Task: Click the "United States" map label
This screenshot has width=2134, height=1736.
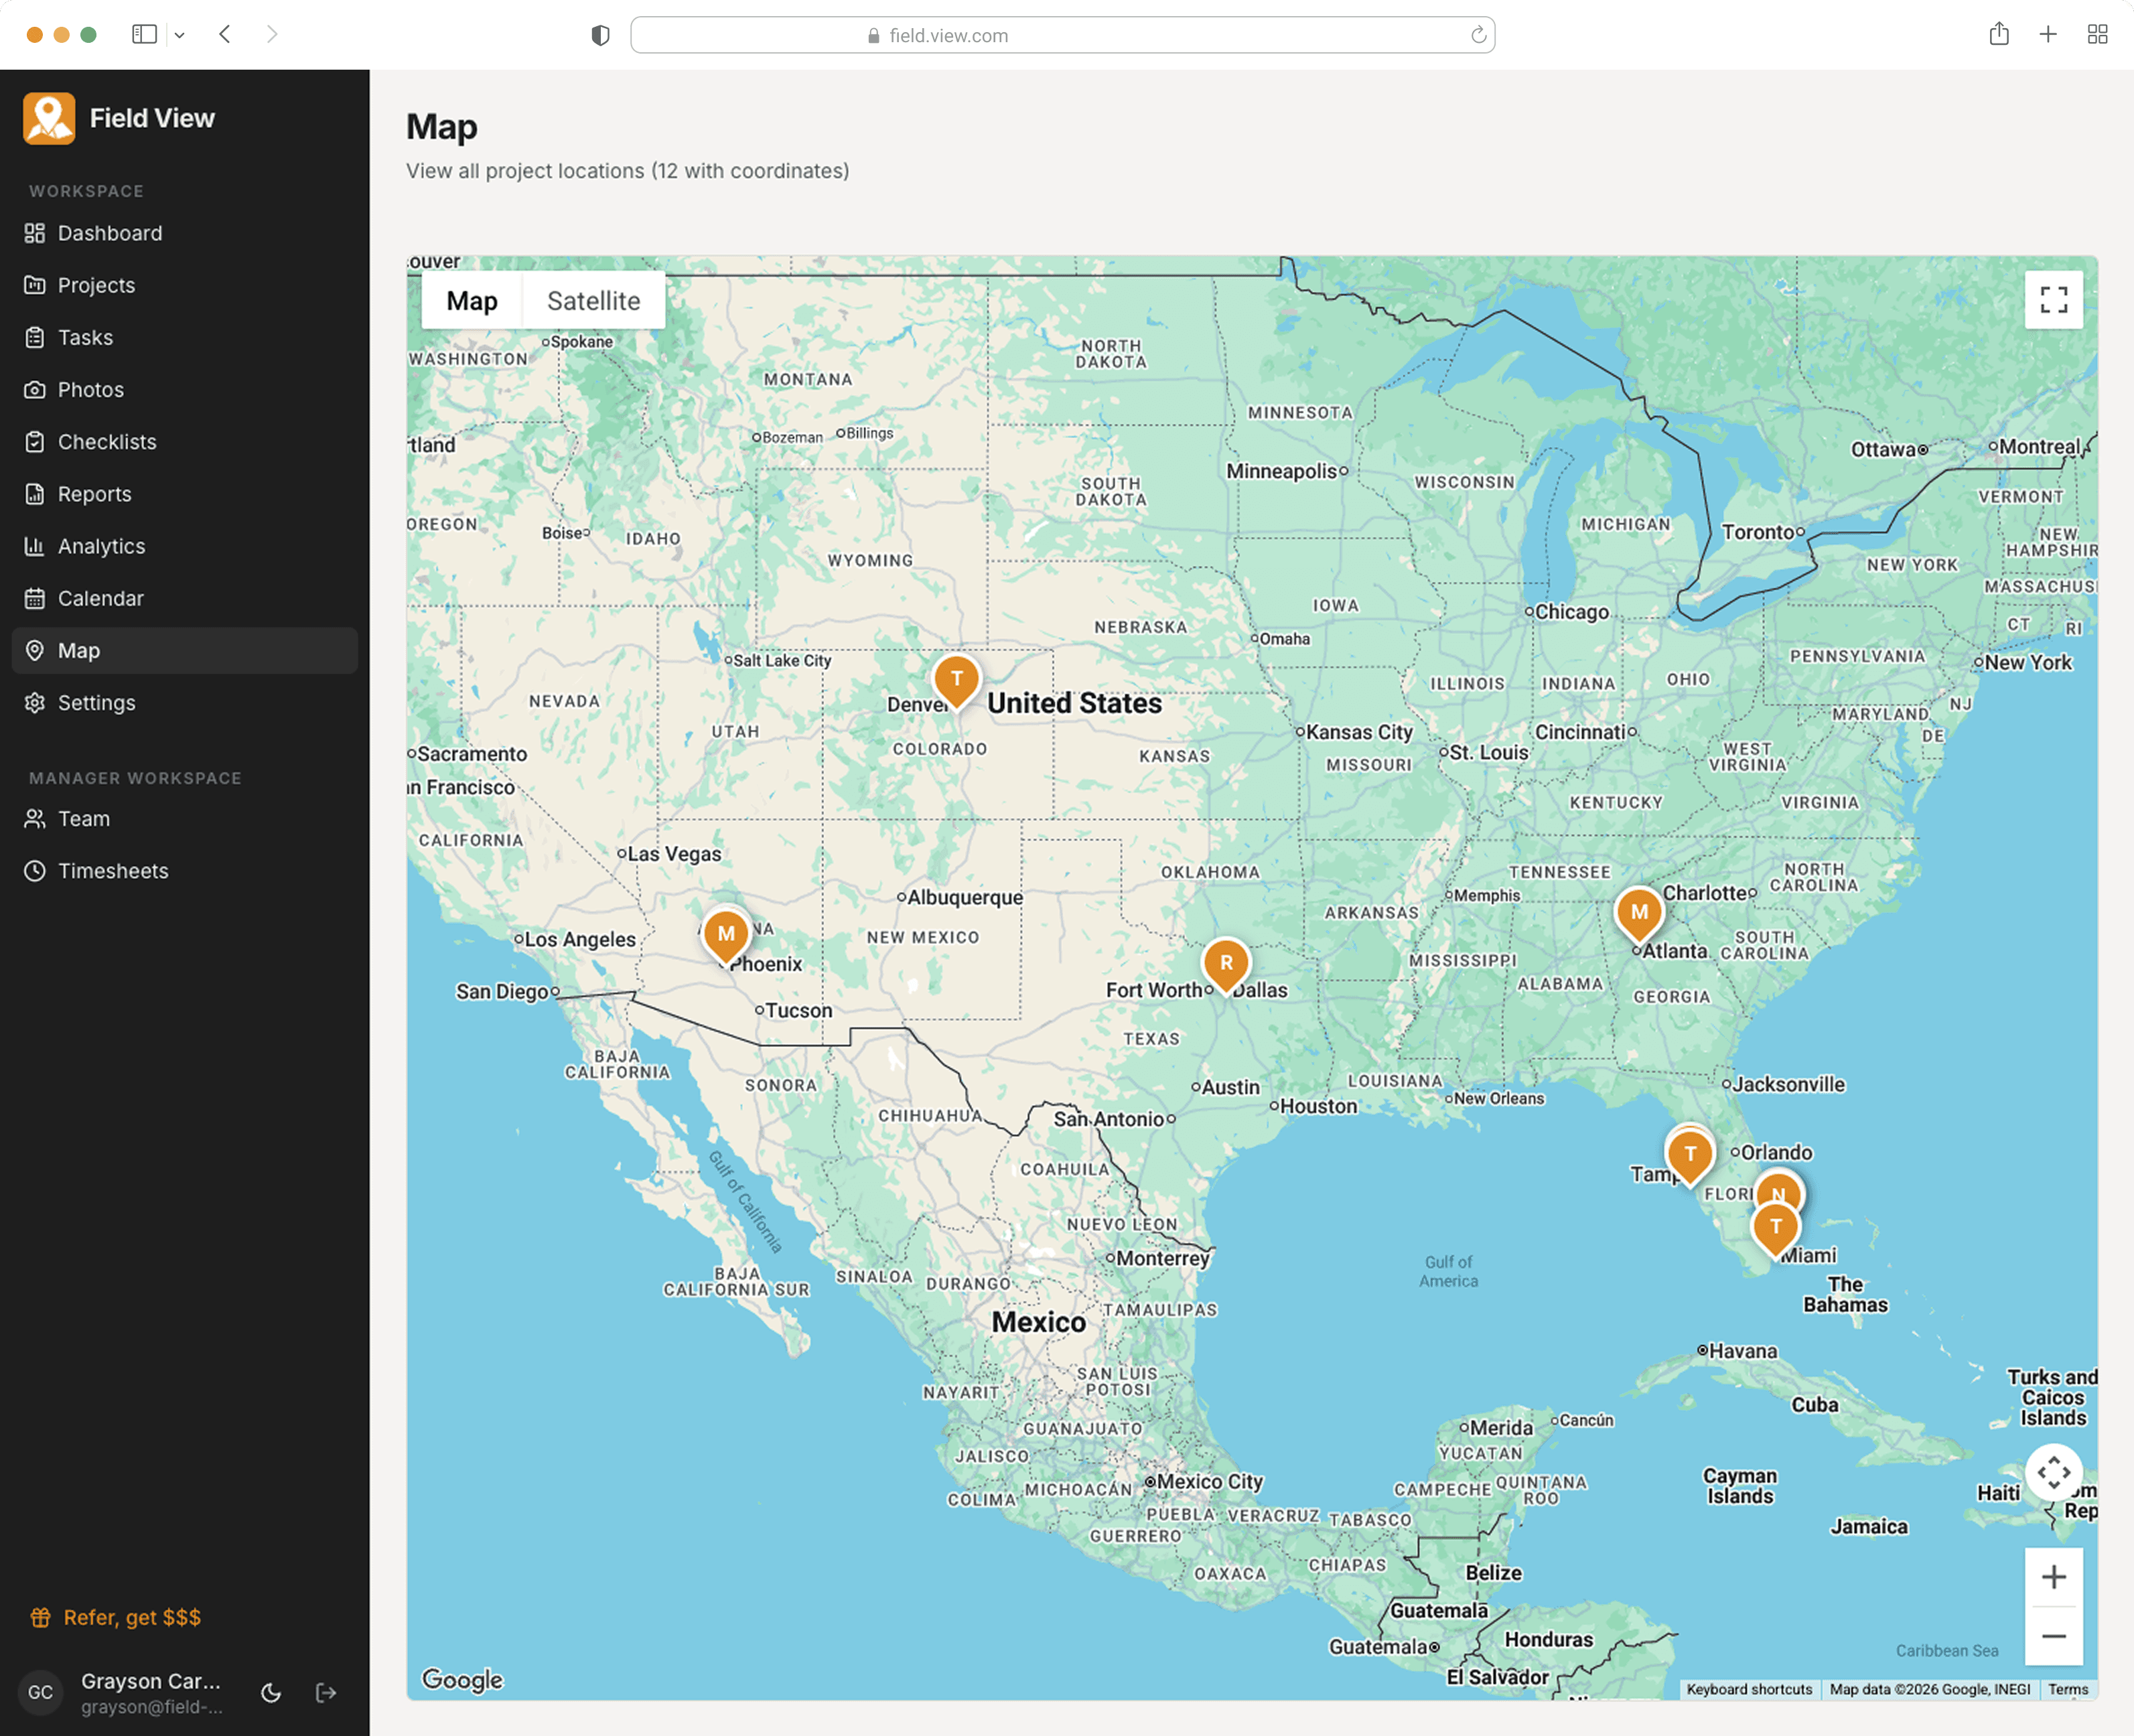Action: tap(1075, 703)
